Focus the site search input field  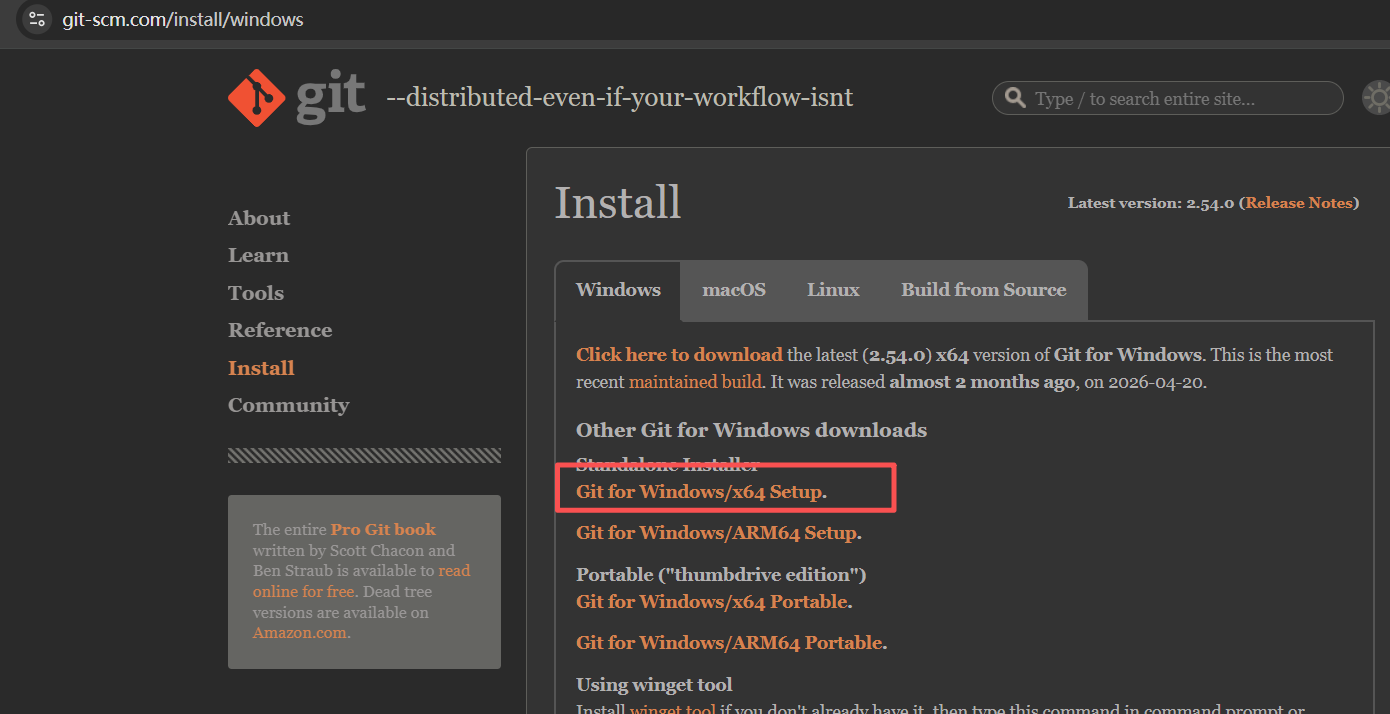coord(1167,98)
